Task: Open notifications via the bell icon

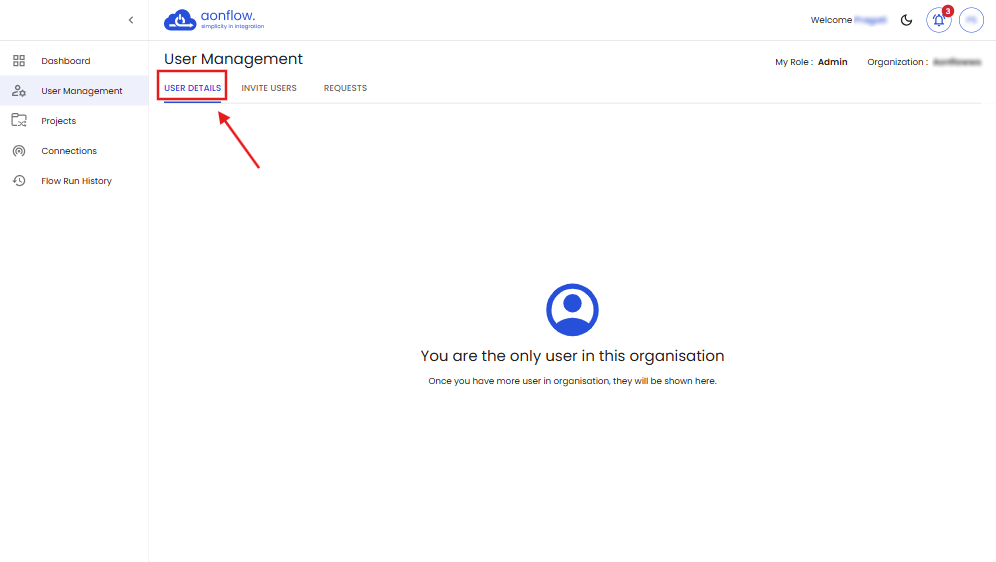Action: (938, 20)
